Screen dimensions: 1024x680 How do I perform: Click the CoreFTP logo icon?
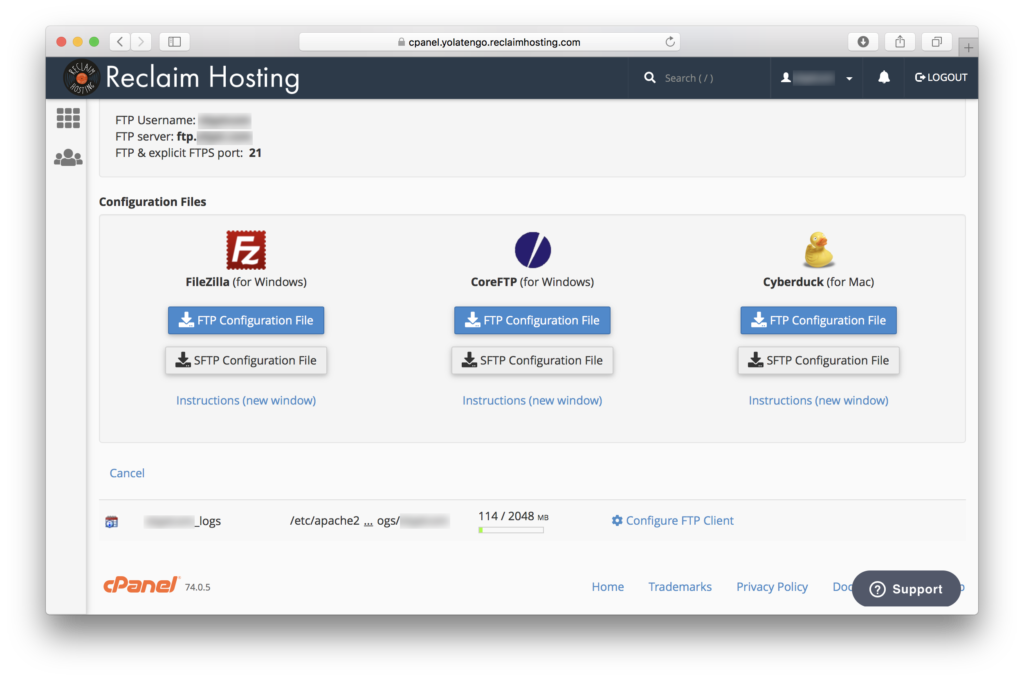(532, 248)
